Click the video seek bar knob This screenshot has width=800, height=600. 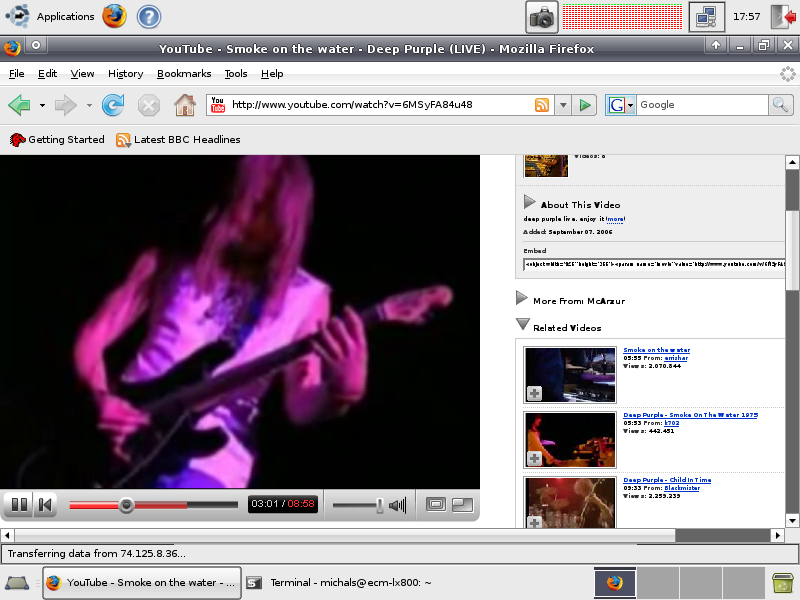pyautogui.click(x=126, y=505)
